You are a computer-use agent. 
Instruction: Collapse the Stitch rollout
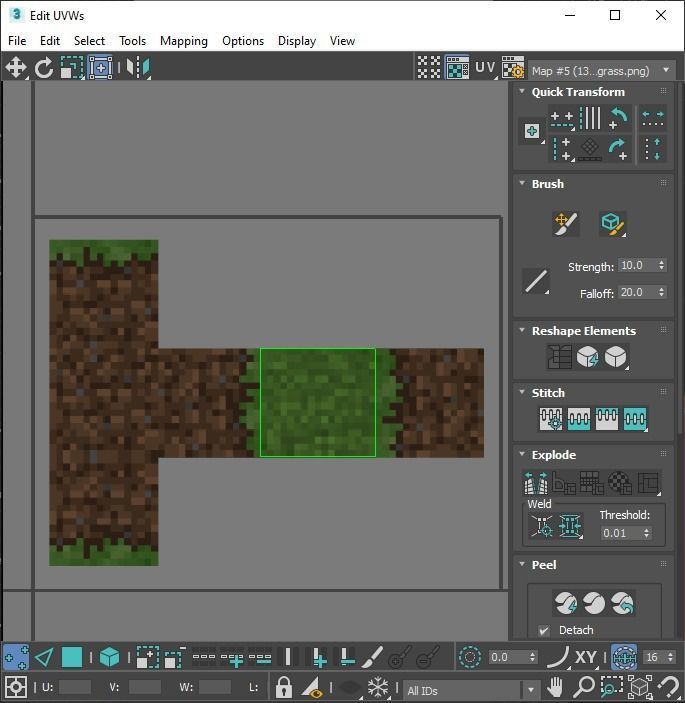(522, 392)
